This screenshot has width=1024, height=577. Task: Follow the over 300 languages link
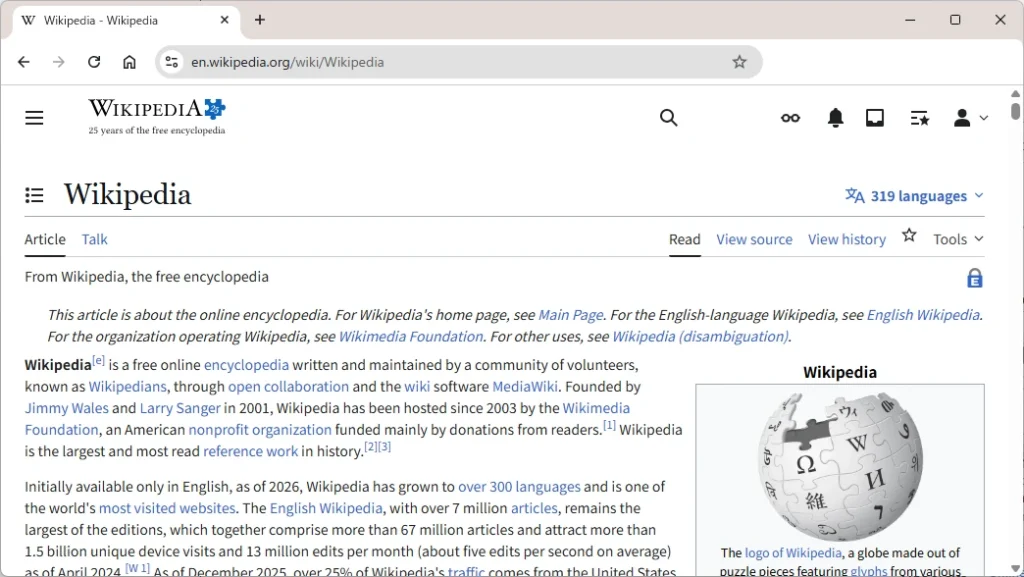coord(519,487)
